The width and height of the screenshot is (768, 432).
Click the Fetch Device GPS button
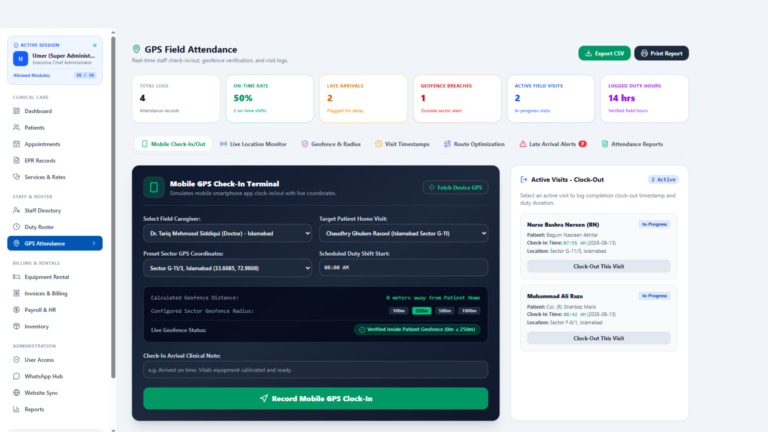click(456, 187)
